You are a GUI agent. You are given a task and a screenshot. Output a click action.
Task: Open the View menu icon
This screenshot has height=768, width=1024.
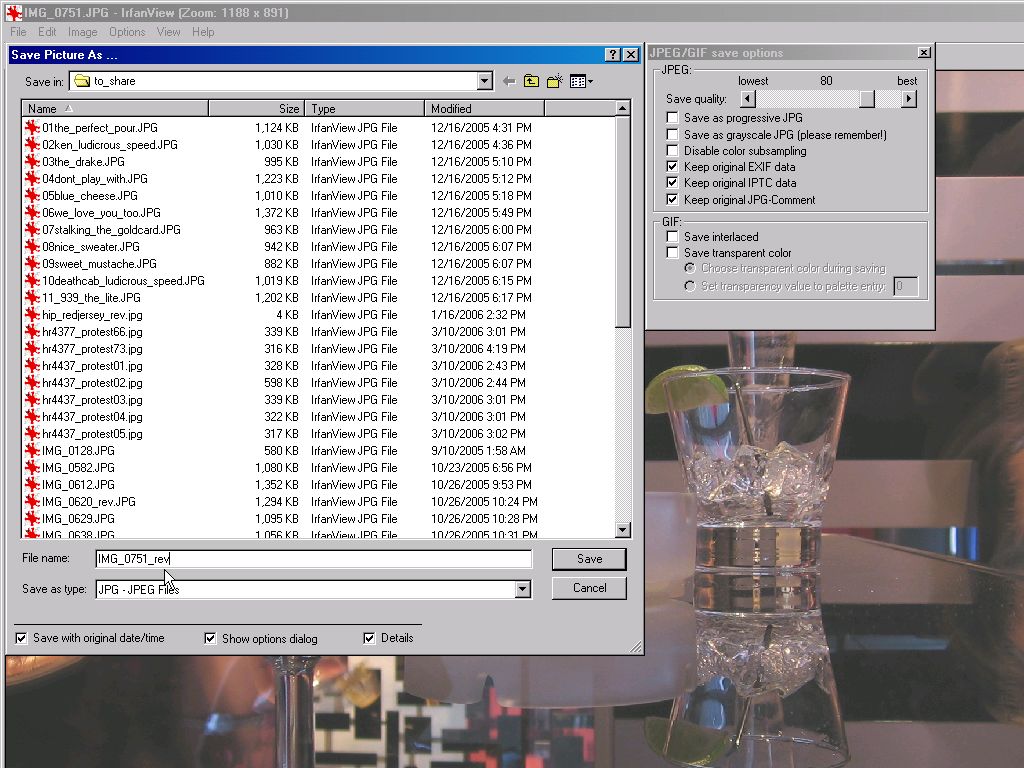[581, 82]
